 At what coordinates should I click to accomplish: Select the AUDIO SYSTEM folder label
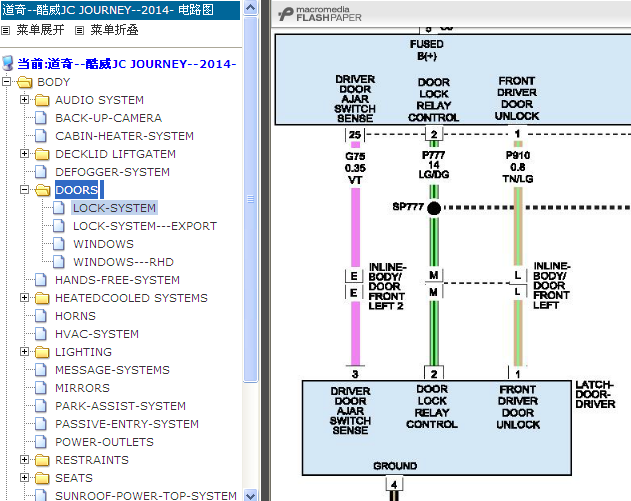[x=99, y=100]
